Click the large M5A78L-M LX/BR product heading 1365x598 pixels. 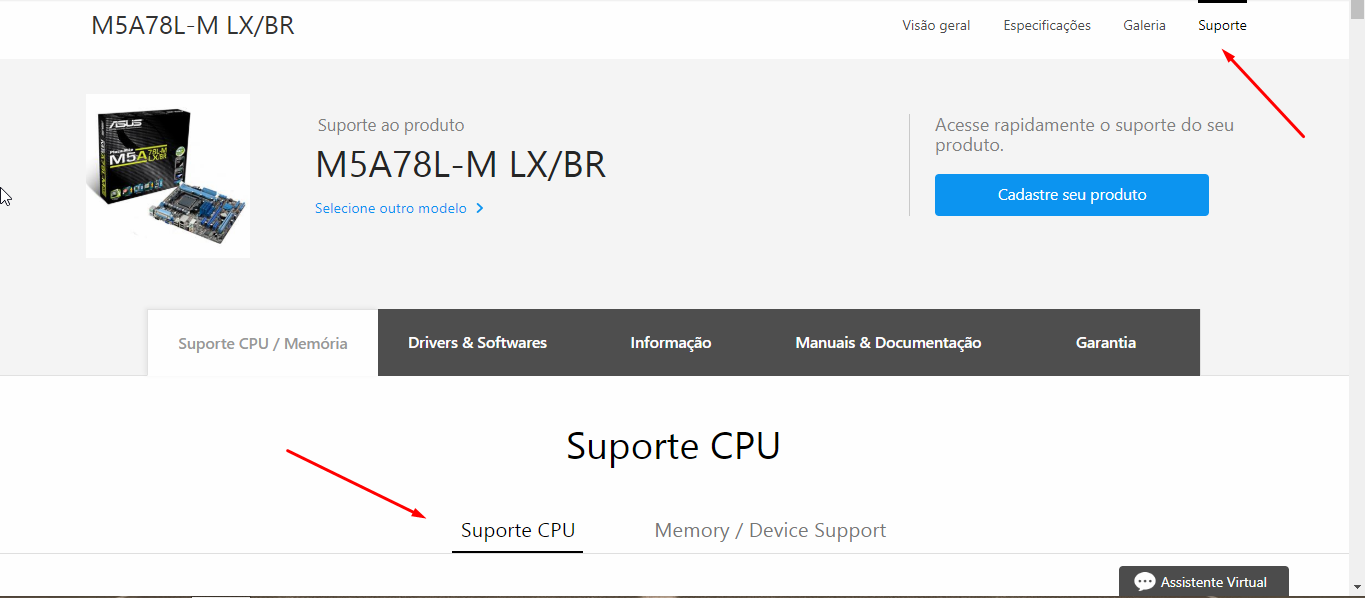tap(460, 165)
